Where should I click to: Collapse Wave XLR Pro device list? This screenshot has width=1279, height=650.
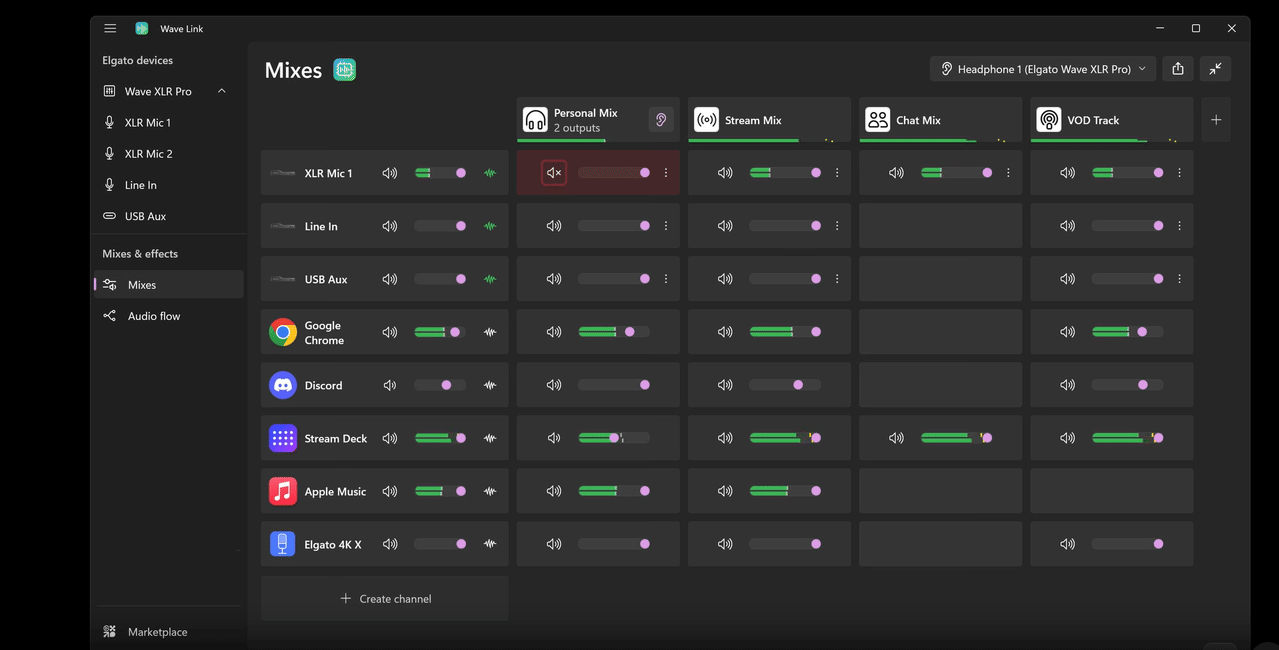222,91
